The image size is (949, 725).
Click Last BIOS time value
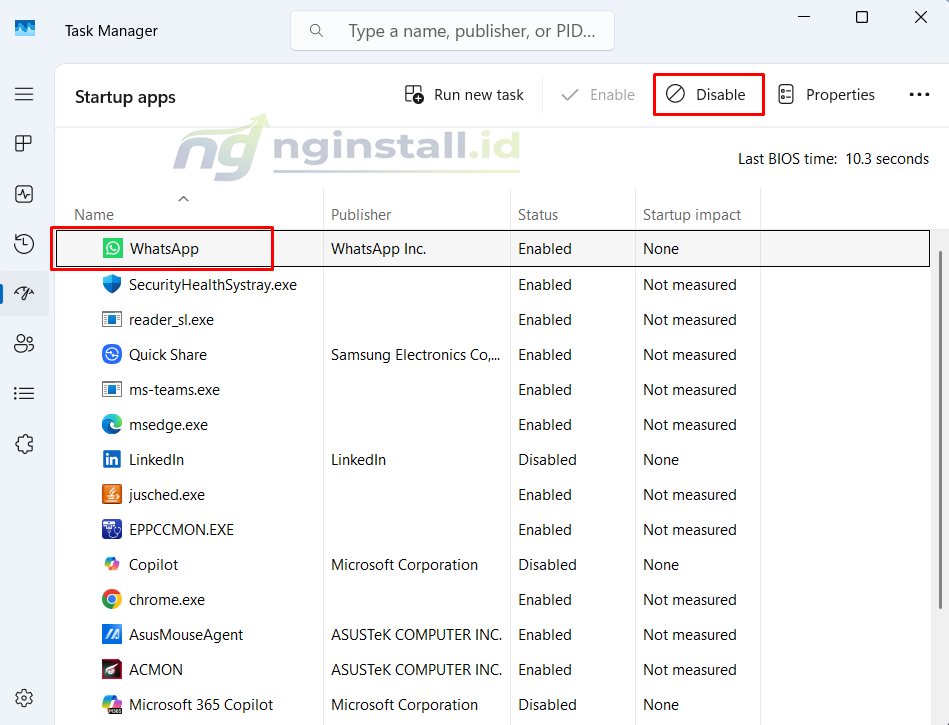pyautogui.click(x=887, y=159)
